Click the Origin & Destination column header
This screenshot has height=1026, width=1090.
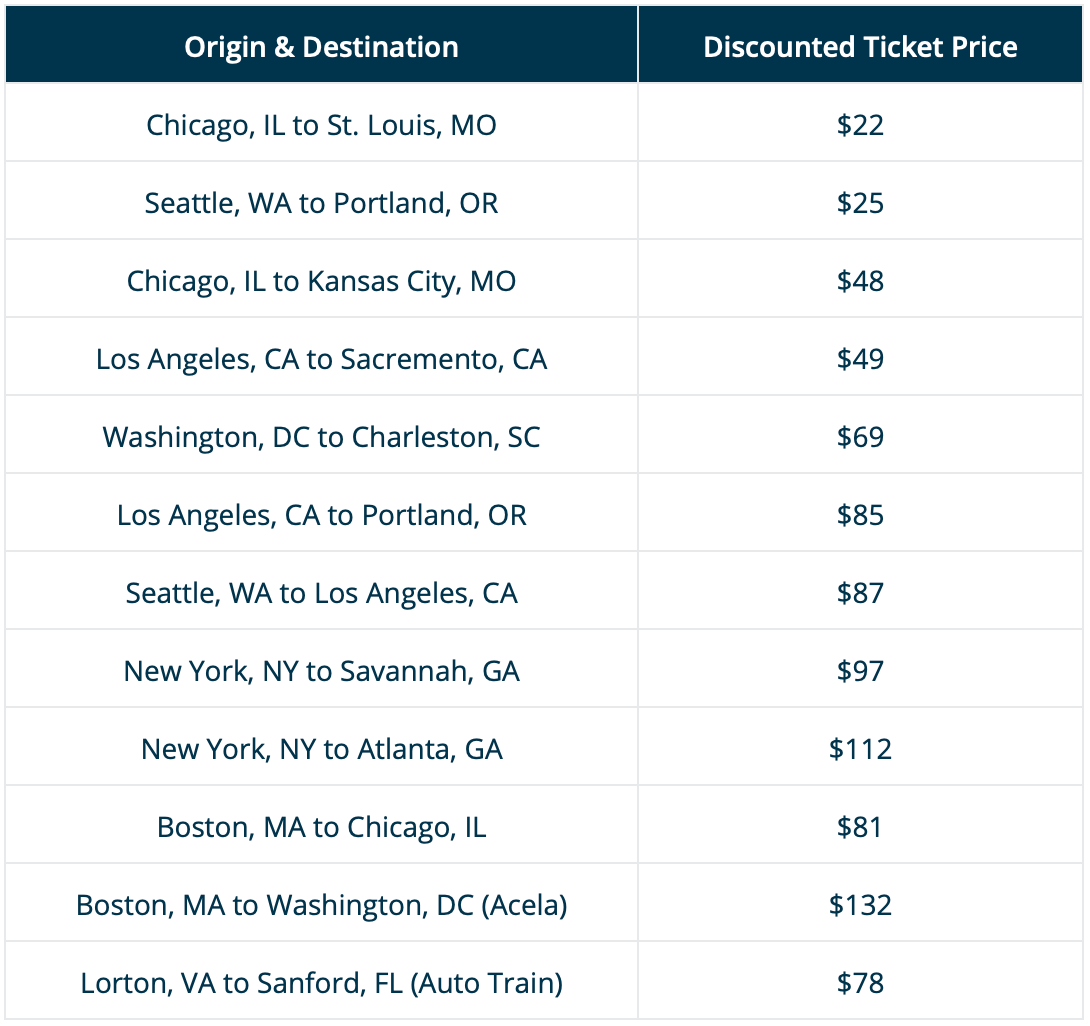321,47
